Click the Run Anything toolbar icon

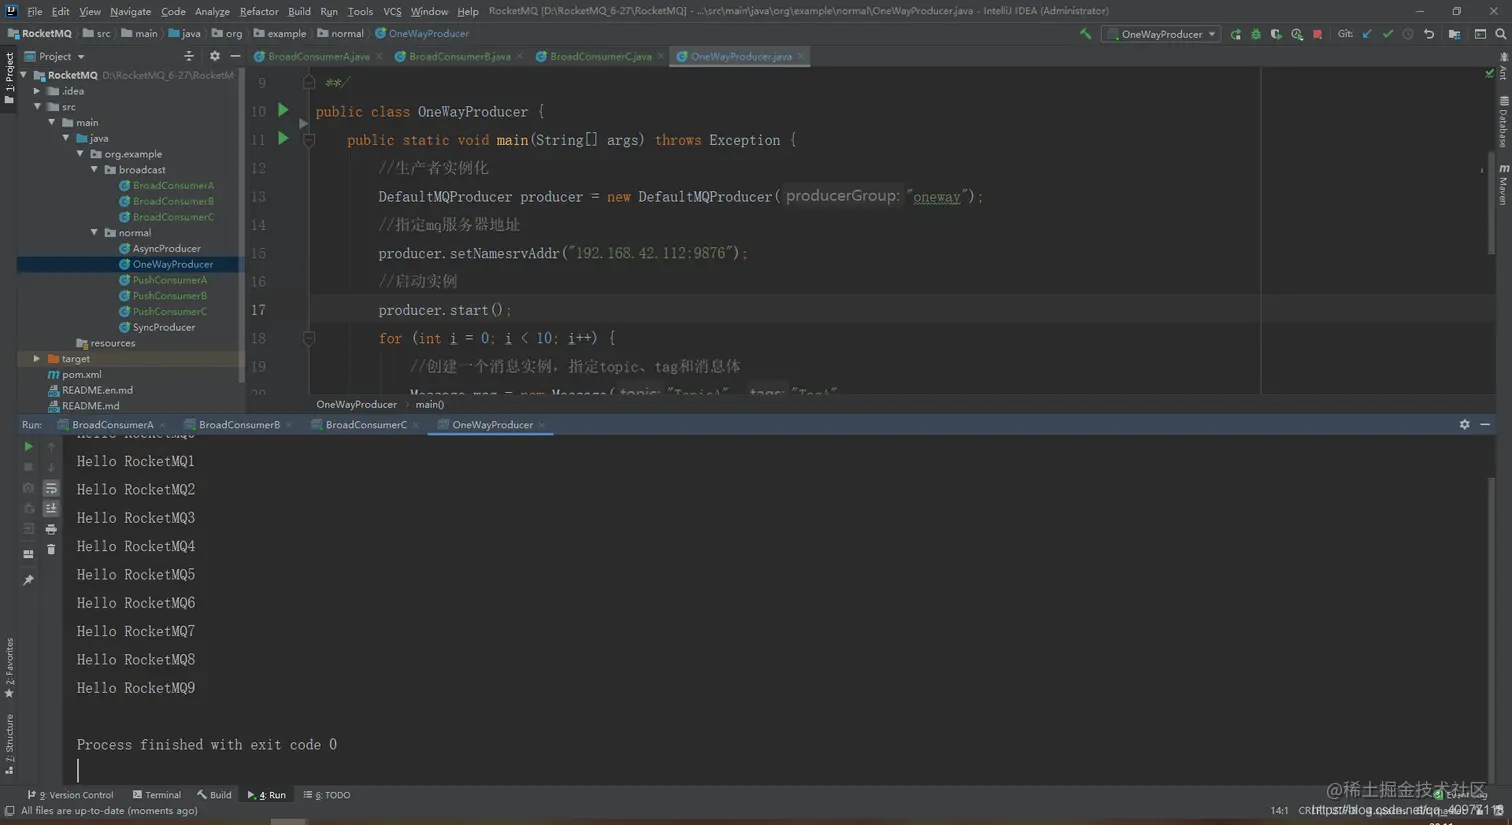(1480, 34)
